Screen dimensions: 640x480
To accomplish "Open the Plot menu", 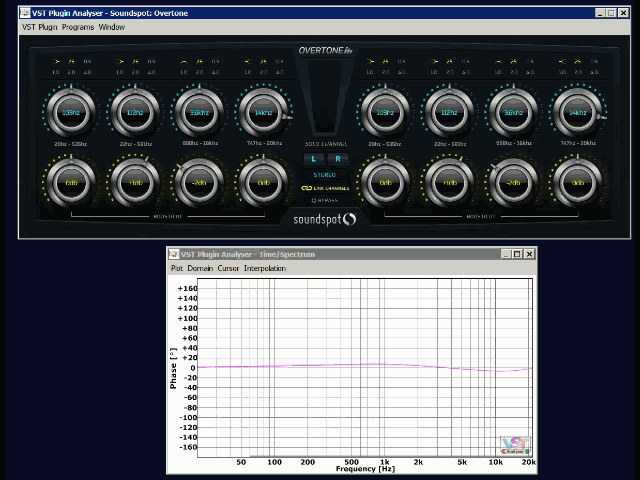I will (x=177, y=268).
